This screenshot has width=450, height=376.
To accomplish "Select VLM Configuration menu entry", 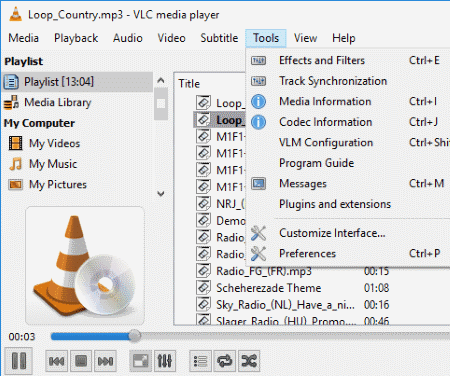I will 348,143.
